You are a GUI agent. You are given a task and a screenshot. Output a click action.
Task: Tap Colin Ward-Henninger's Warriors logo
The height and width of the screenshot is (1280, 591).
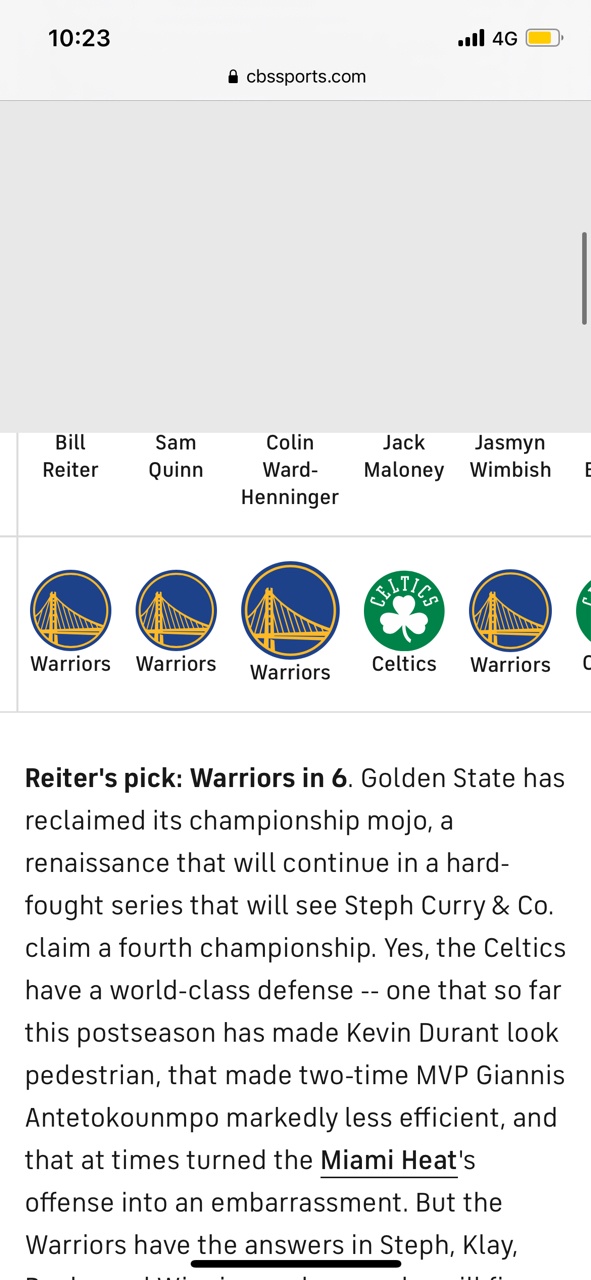pos(290,610)
